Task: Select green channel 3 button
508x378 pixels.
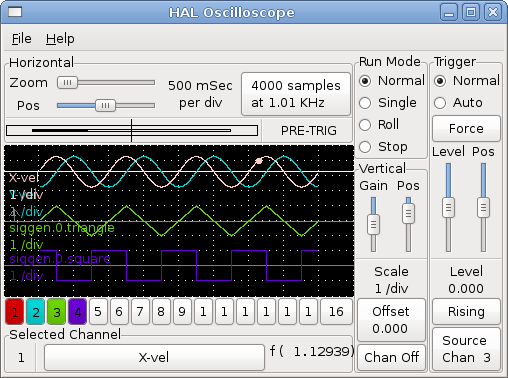Action: point(57,312)
